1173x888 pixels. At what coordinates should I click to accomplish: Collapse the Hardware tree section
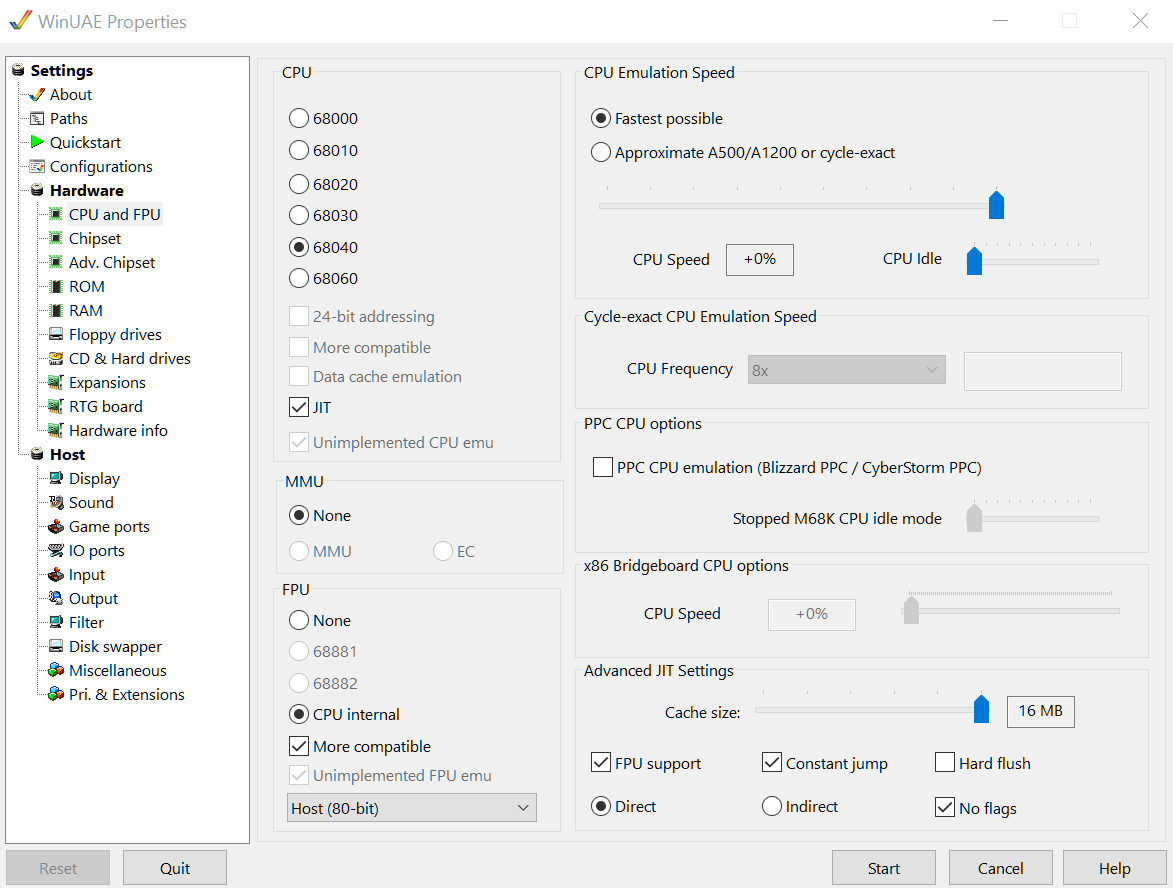point(37,190)
